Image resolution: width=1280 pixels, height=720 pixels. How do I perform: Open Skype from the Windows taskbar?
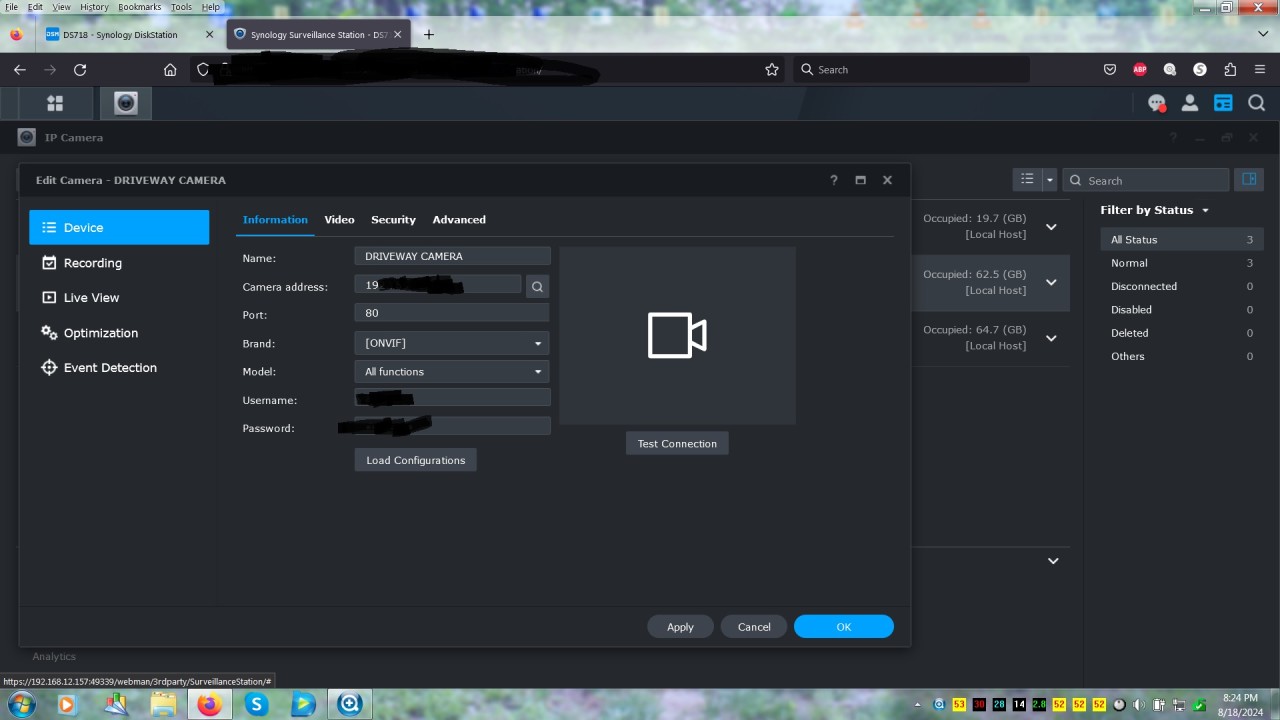click(x=257, y=704)
